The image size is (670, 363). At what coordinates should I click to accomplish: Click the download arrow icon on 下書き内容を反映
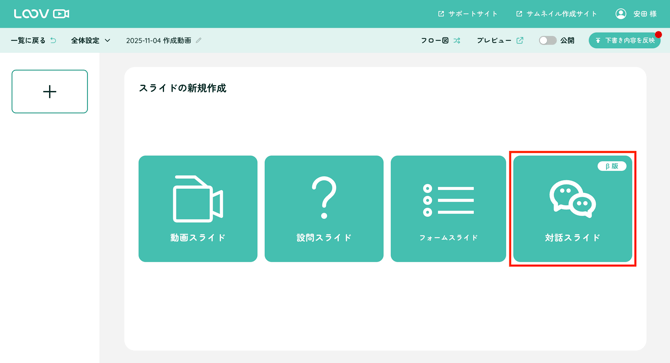click(x=598, y=41)
